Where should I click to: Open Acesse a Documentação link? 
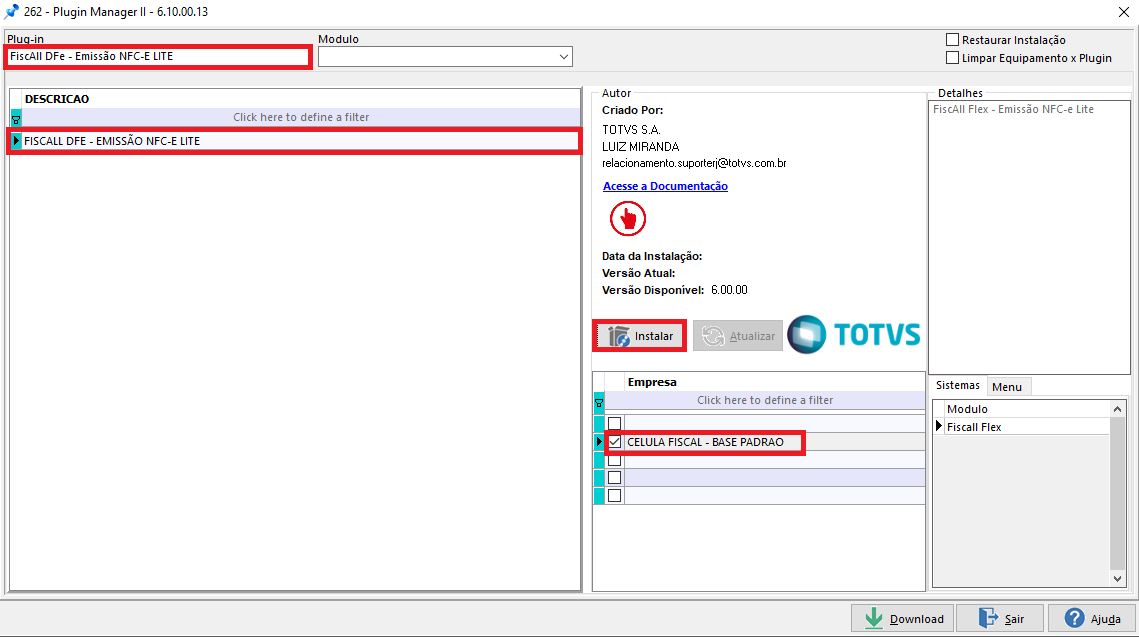665,186
